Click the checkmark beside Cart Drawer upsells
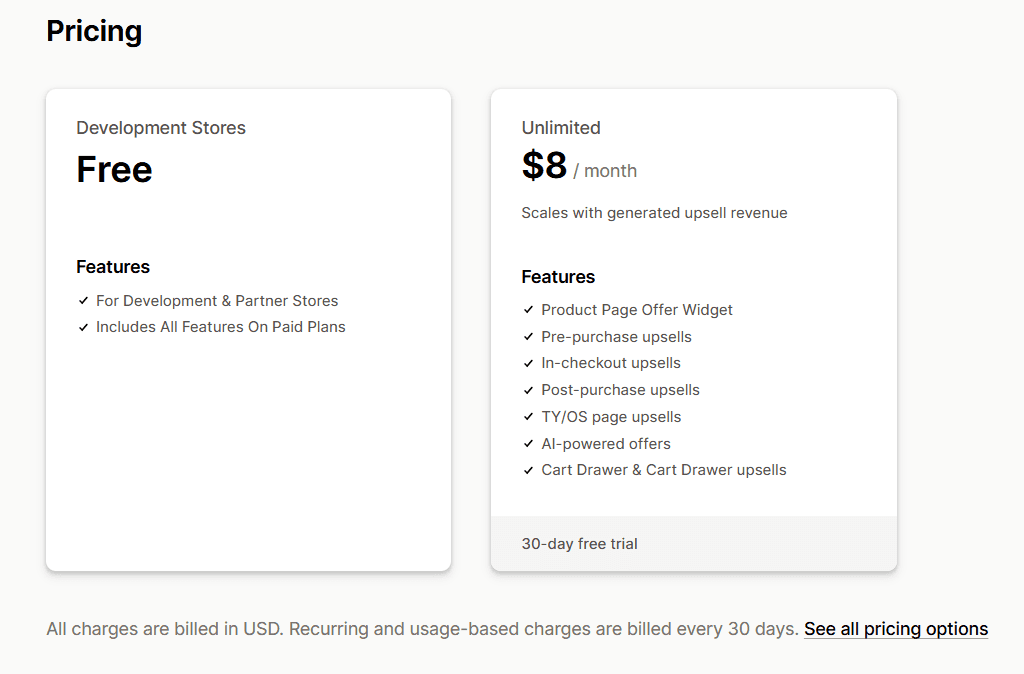This screenshot has height=674, width=1024. coord(528,470)
